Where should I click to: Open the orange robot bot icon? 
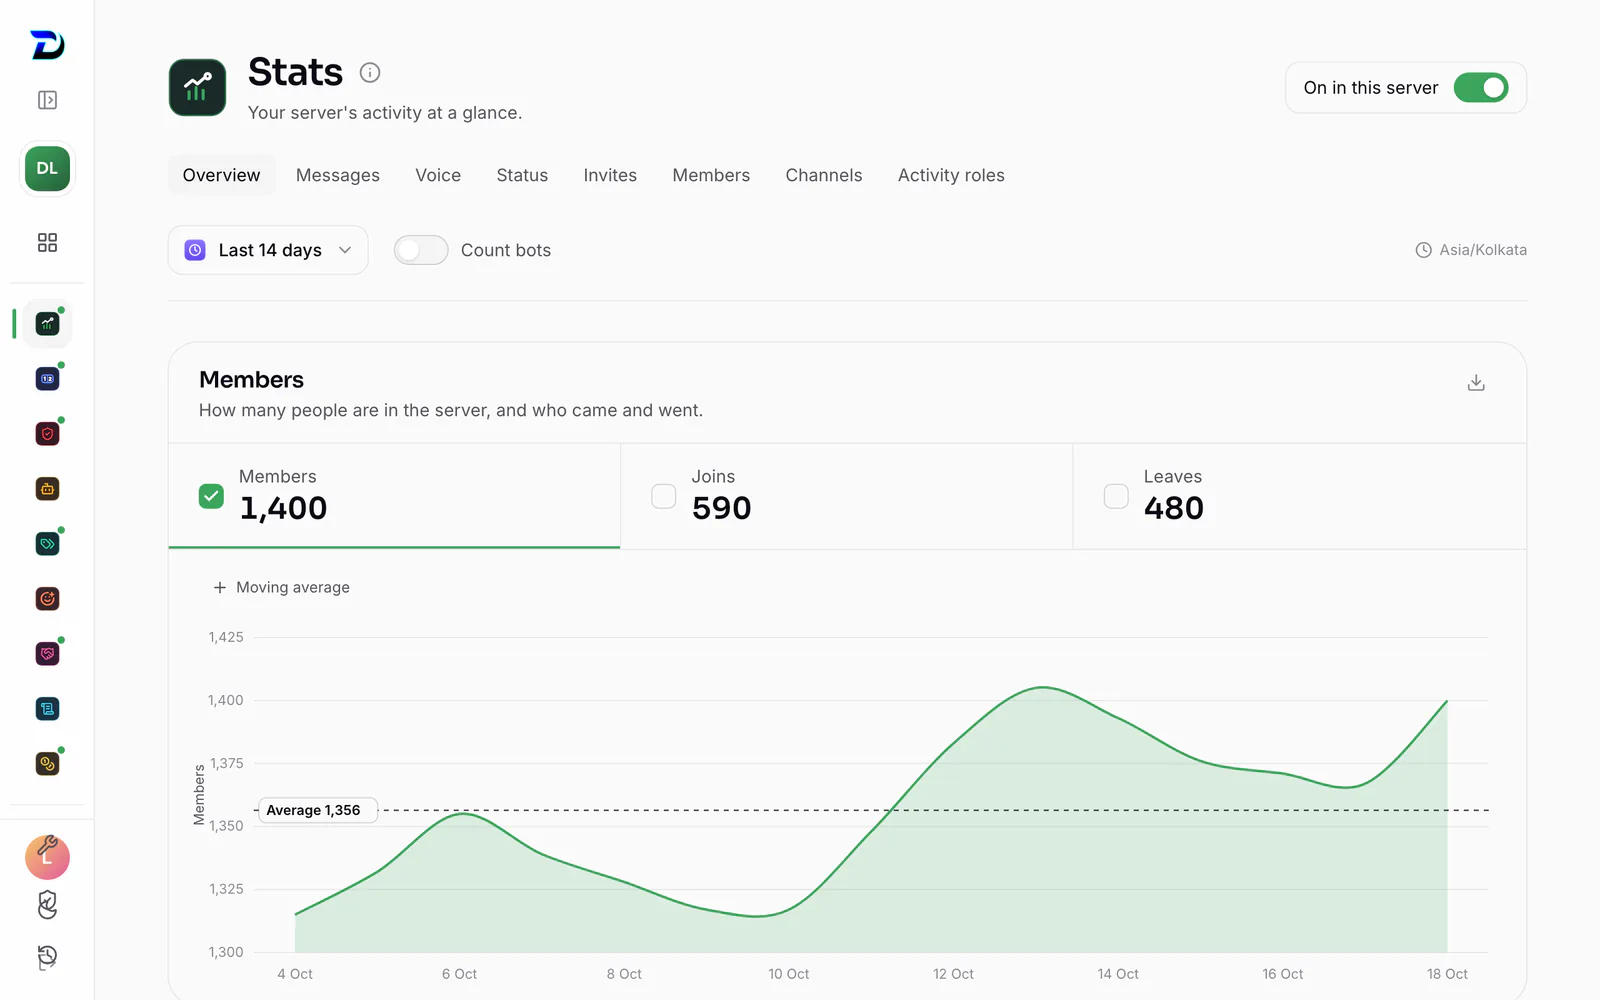47,489
